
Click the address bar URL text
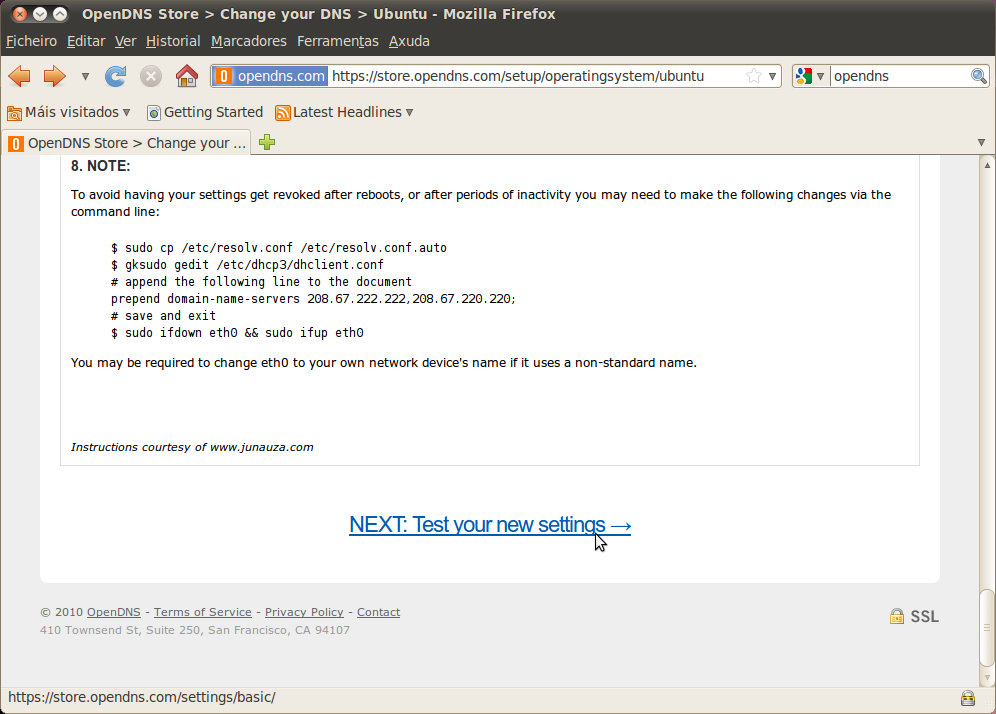click(x=518, y=76)
